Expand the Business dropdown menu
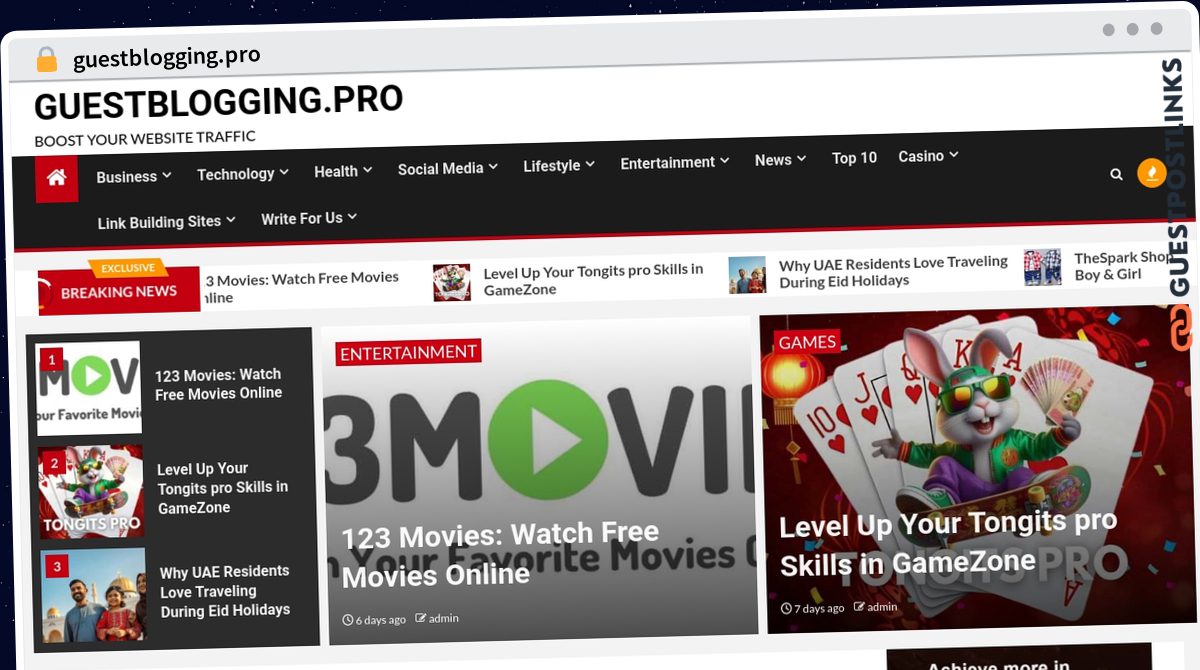Viewport: 1200px width, 670px height. 133,177
